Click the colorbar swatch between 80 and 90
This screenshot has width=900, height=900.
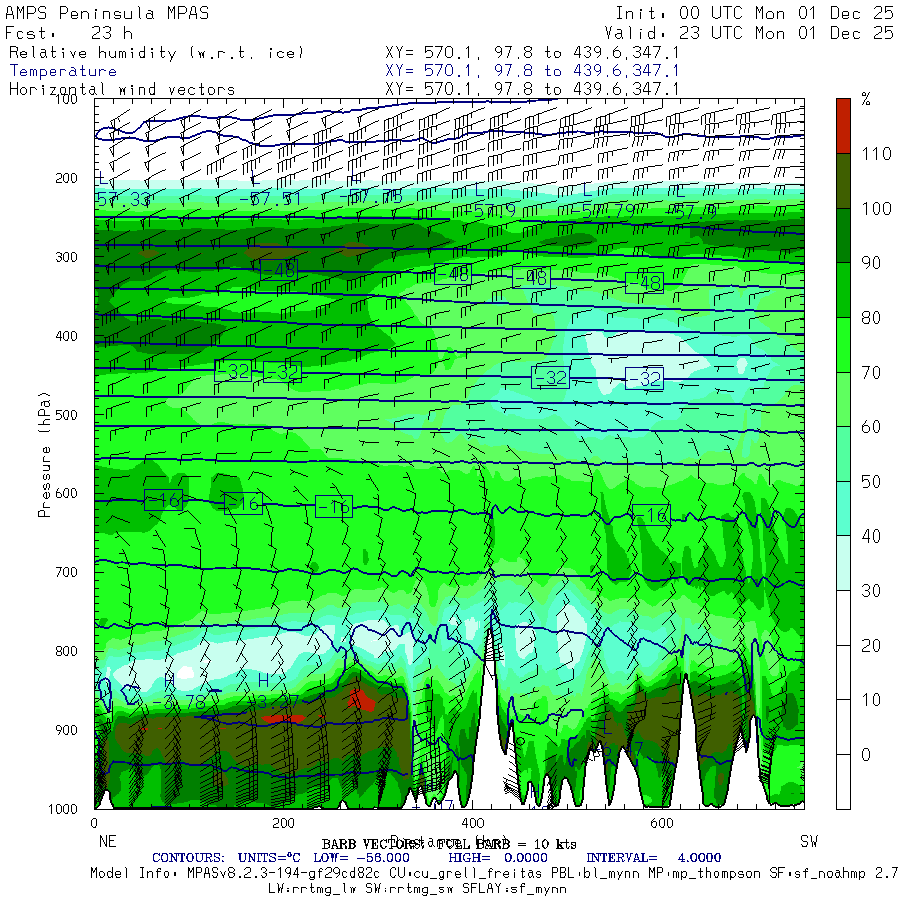coord(843,290)
